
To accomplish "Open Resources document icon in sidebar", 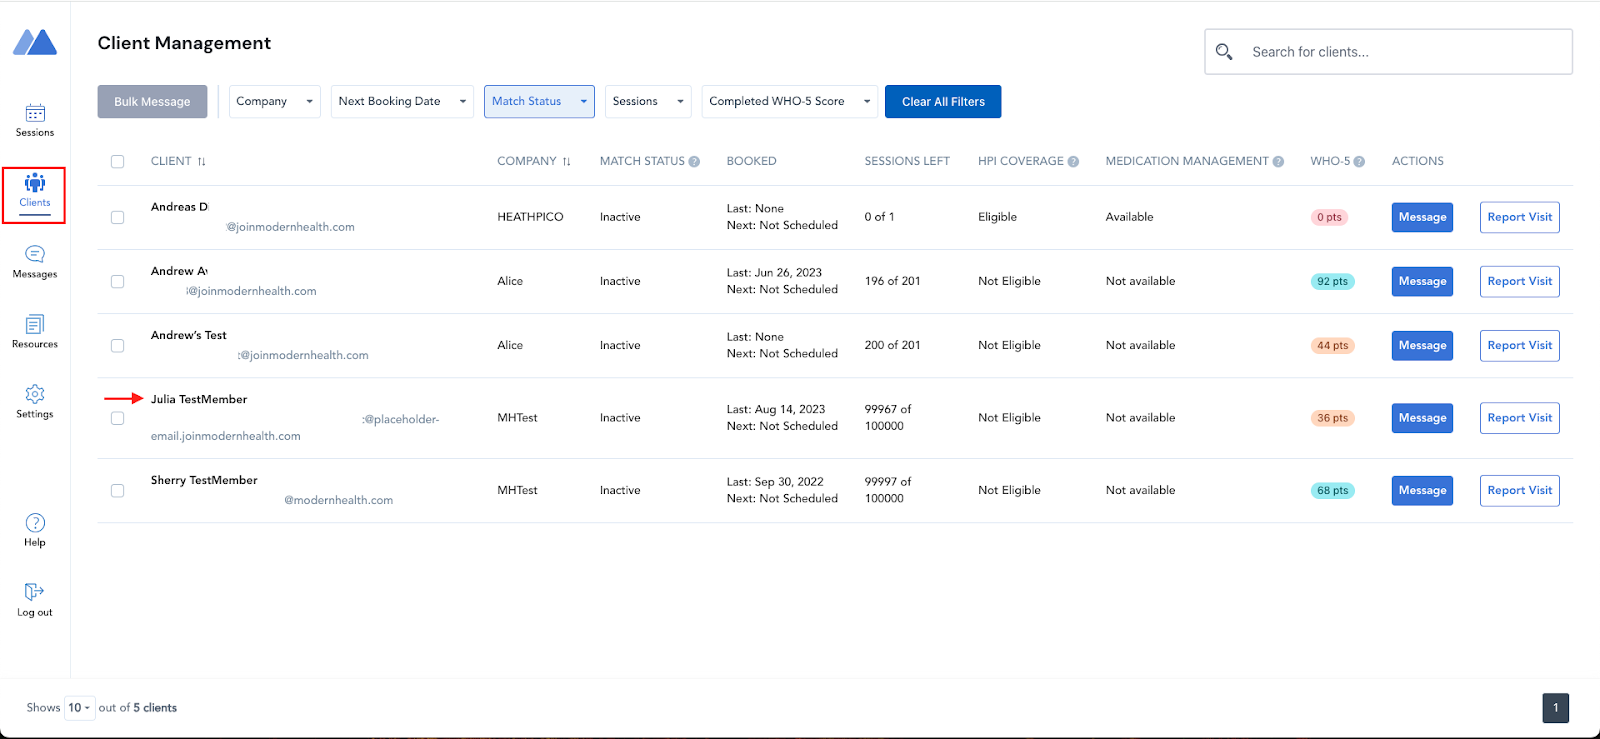I will click(35, 324).
